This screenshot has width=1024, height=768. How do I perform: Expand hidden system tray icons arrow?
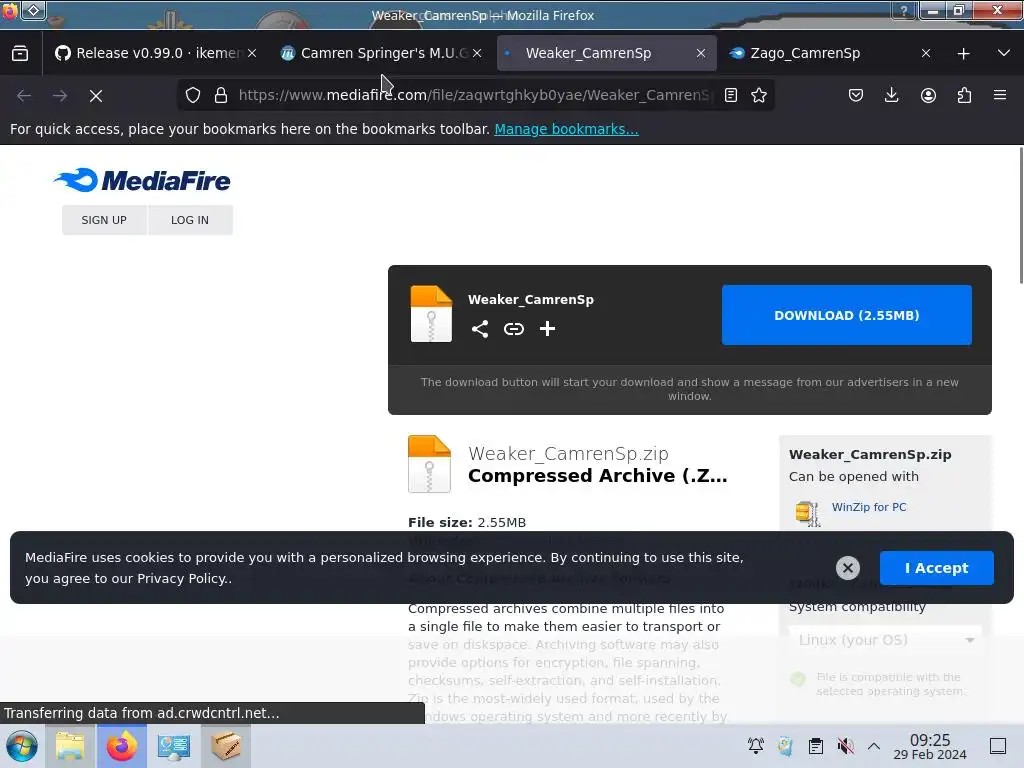pyautogui.click(x=874, y=746)
